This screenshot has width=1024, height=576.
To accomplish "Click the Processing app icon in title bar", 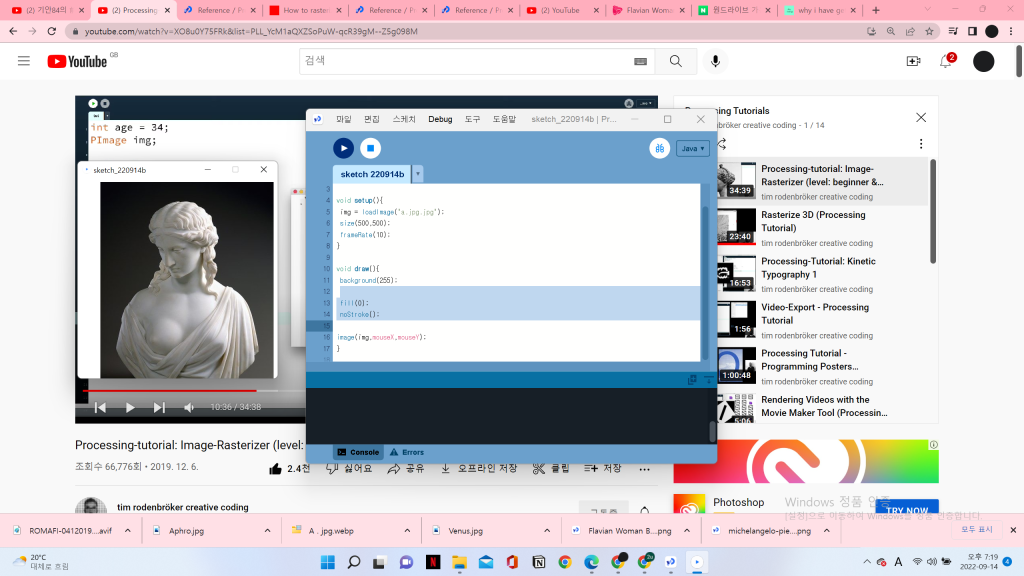I will pyautogui.click(x=317, y=119).
